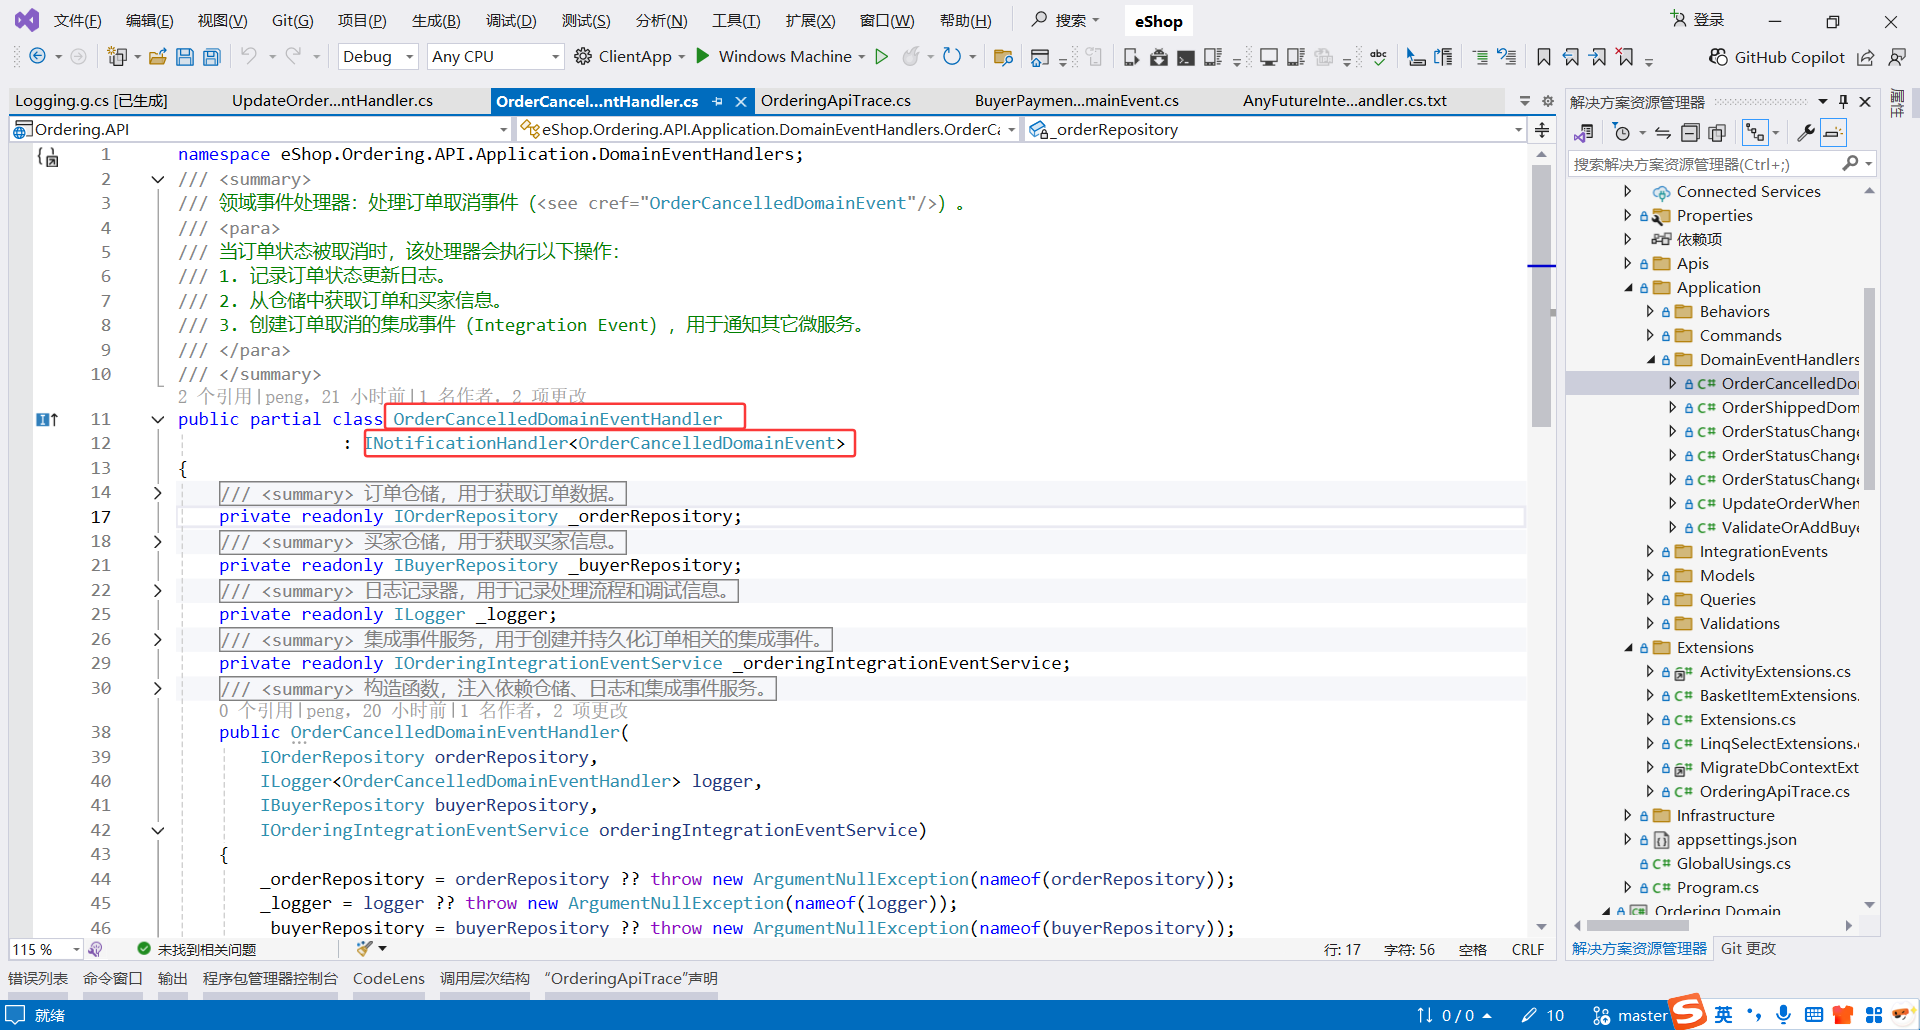Click the master branch in status bar

pos(1630,1015)
